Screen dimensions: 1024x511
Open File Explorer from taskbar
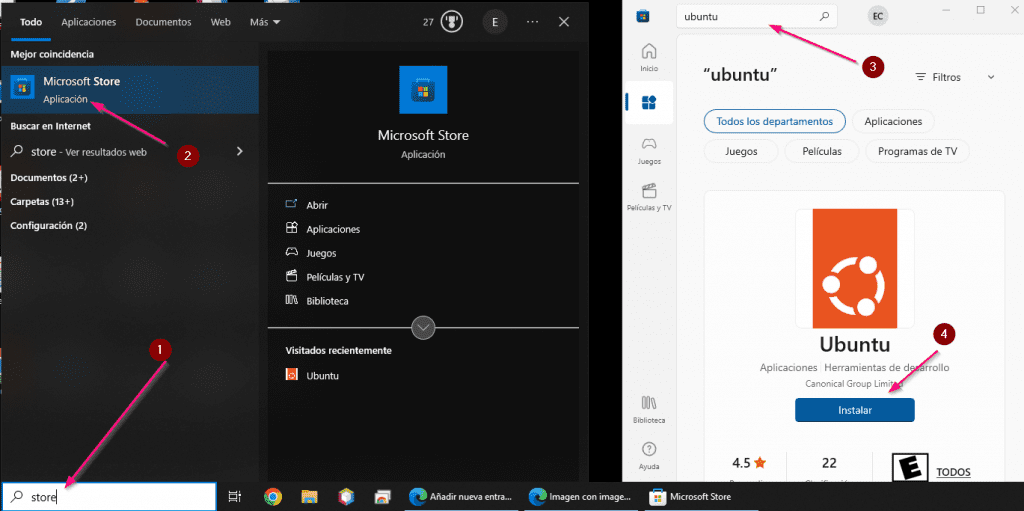(x=309, y=497)
